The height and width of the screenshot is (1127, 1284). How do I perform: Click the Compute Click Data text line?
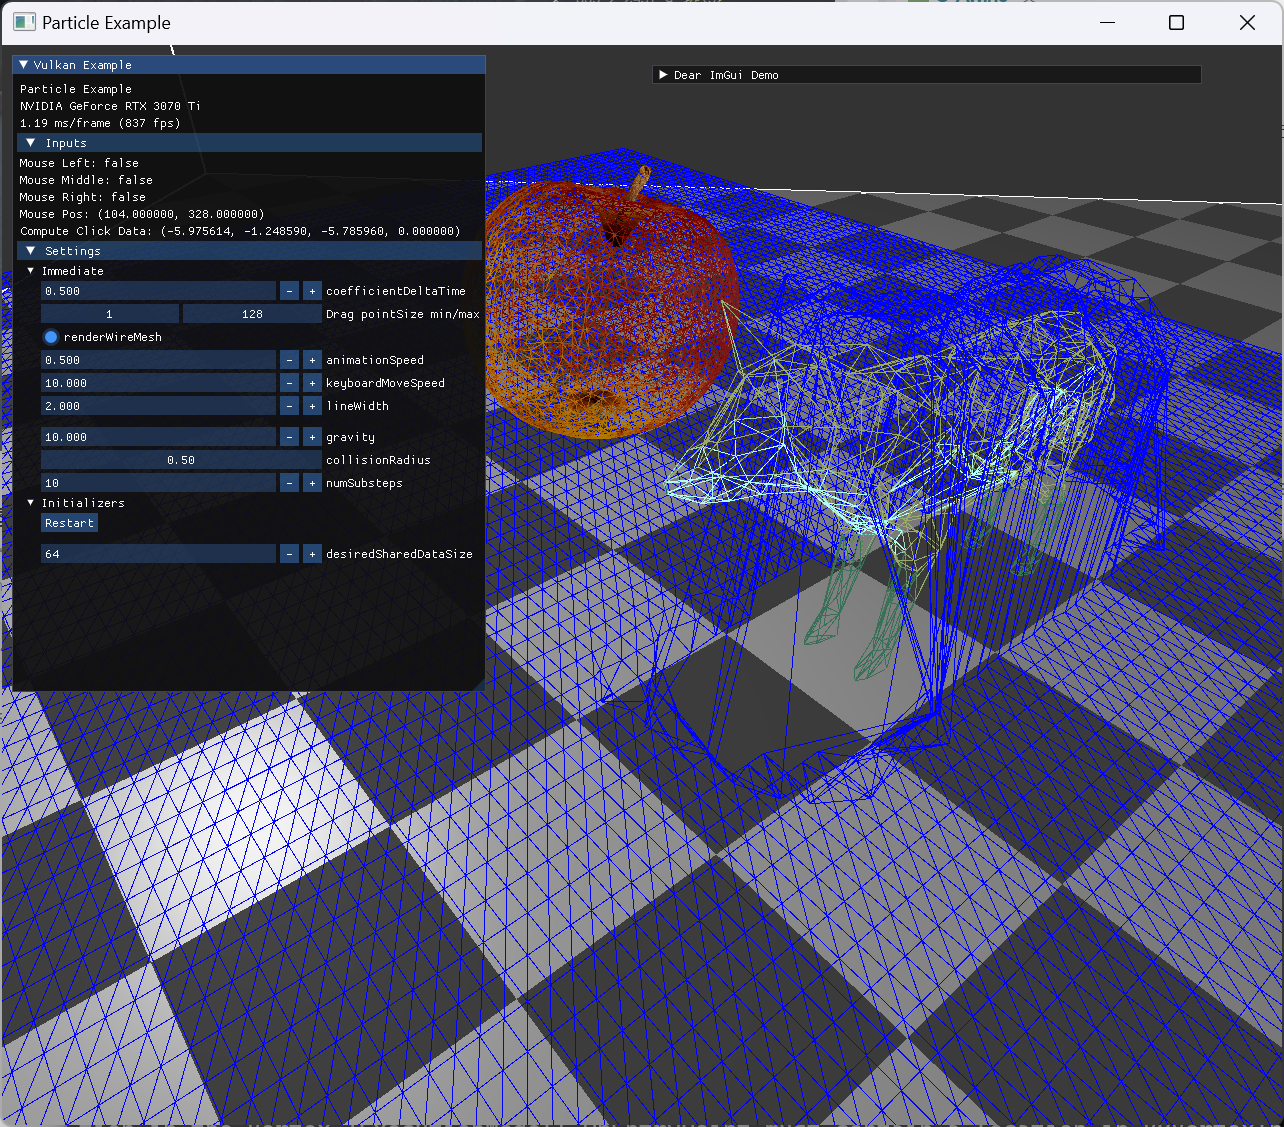click(240, 231)
